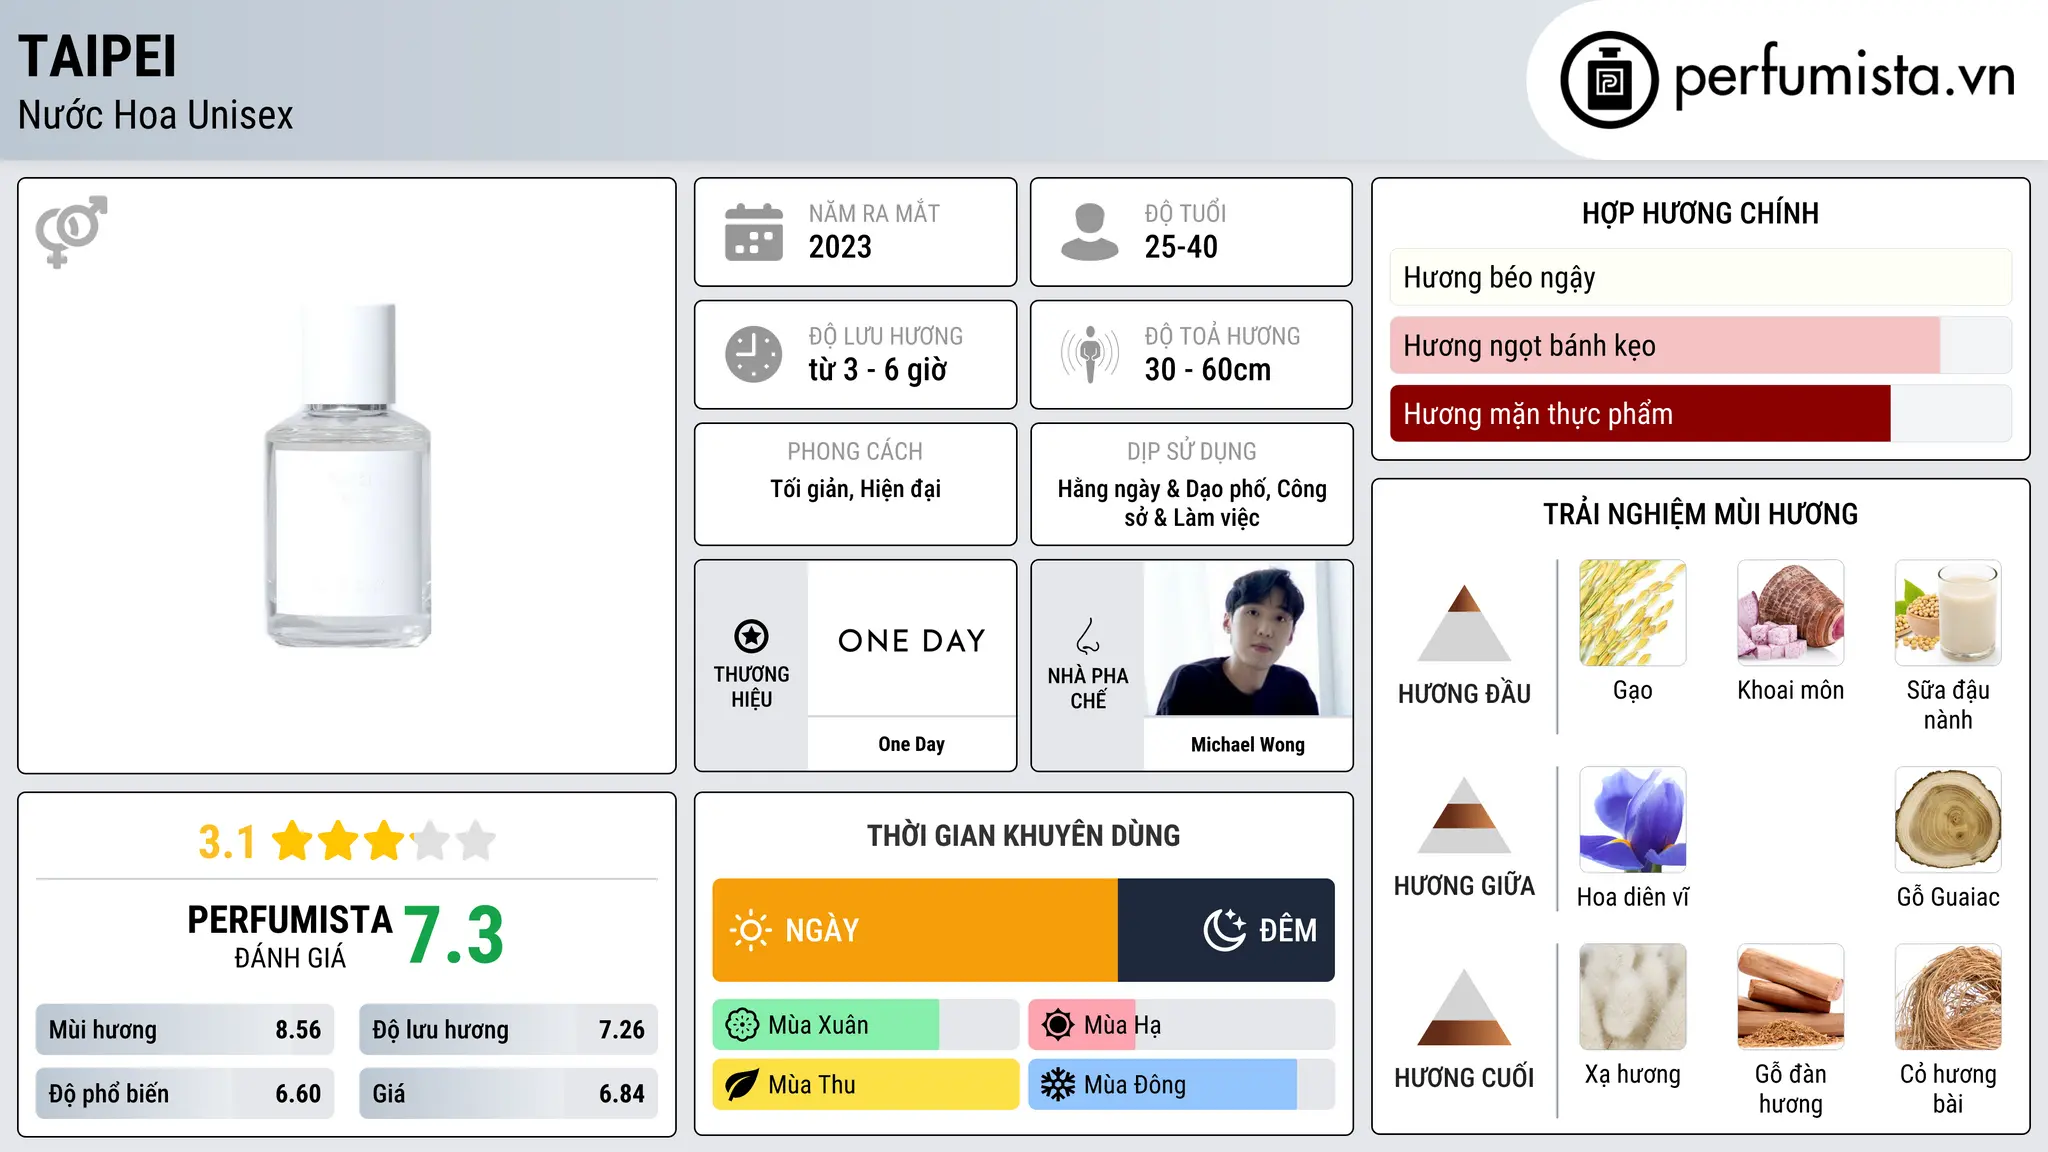The height and width of the screenshot is (1152, 2048).
Task: Click the Sữa đậu nành note image
Action: 1948,613
